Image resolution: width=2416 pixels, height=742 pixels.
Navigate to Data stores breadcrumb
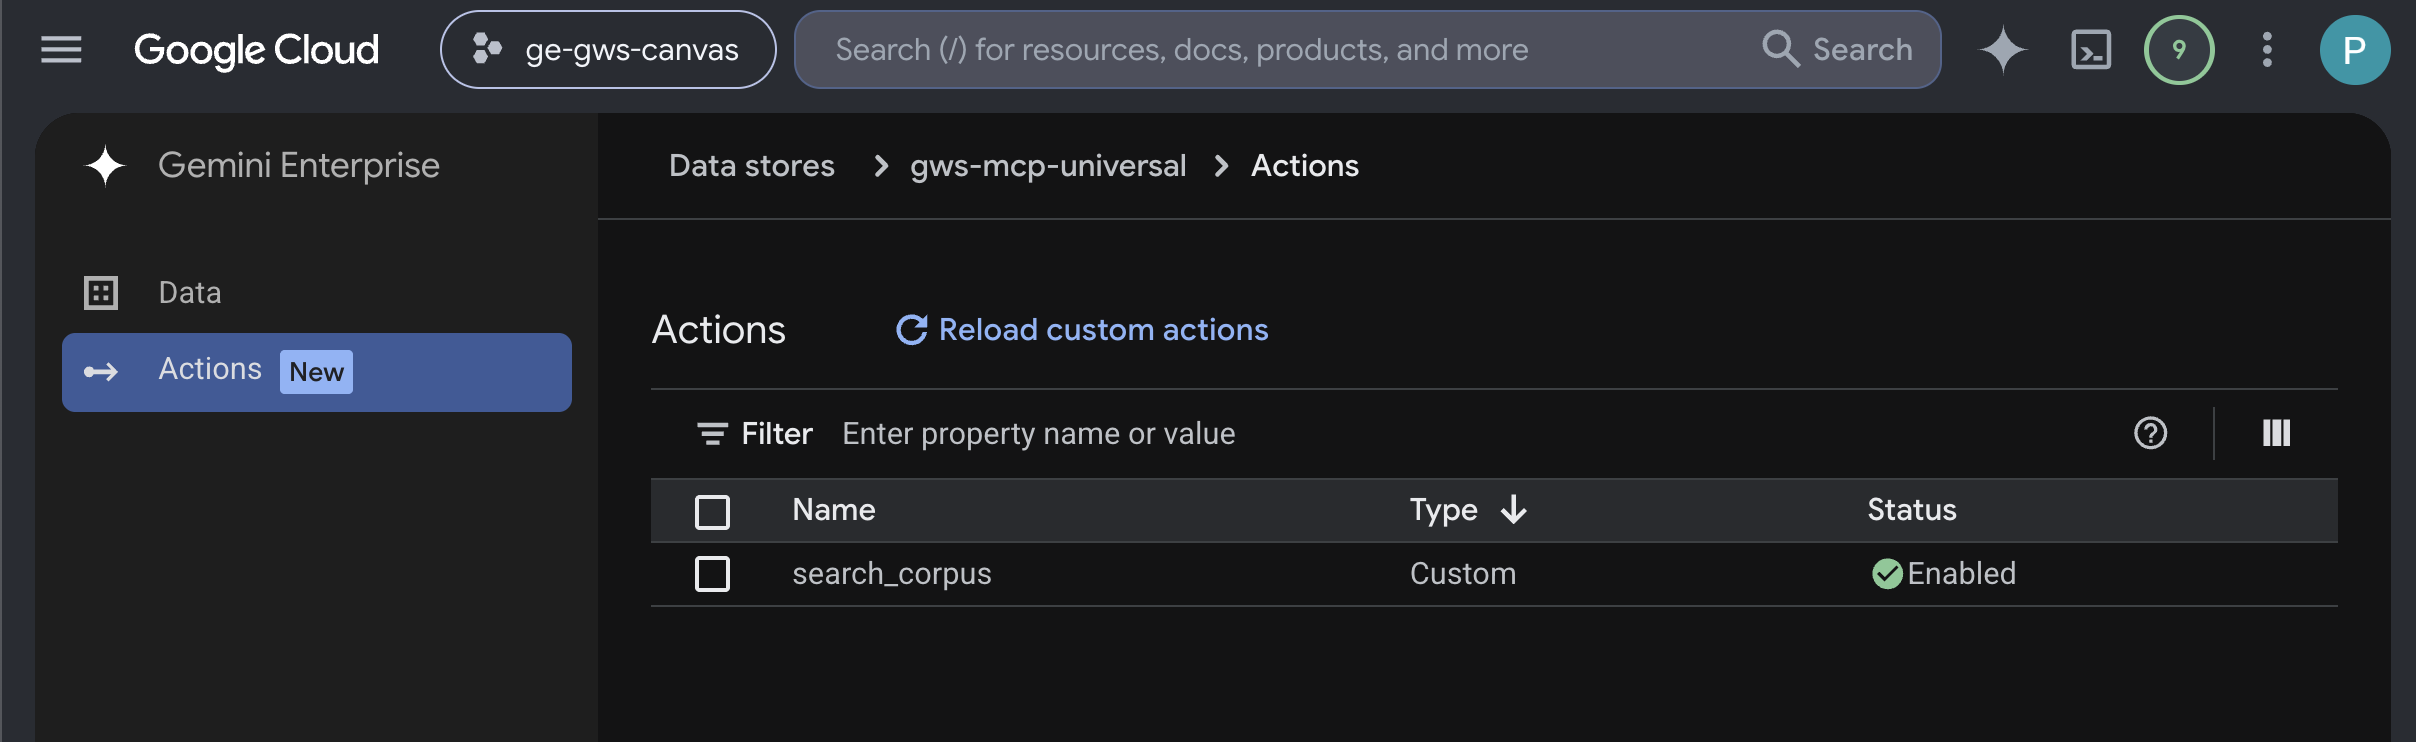pyautogui.click(x=752, y=165)
